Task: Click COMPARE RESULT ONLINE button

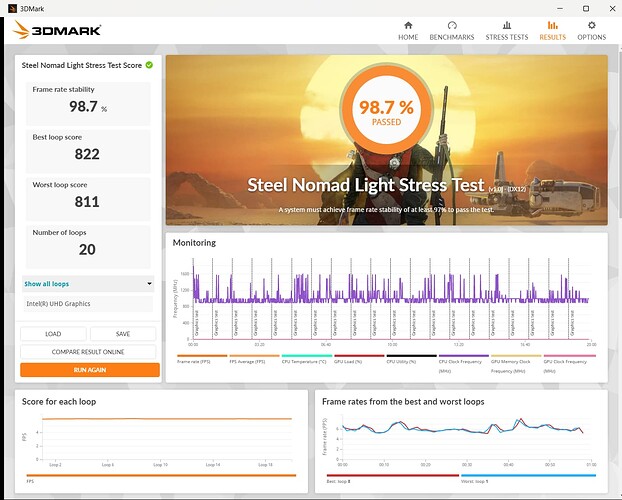Action: 88,352
